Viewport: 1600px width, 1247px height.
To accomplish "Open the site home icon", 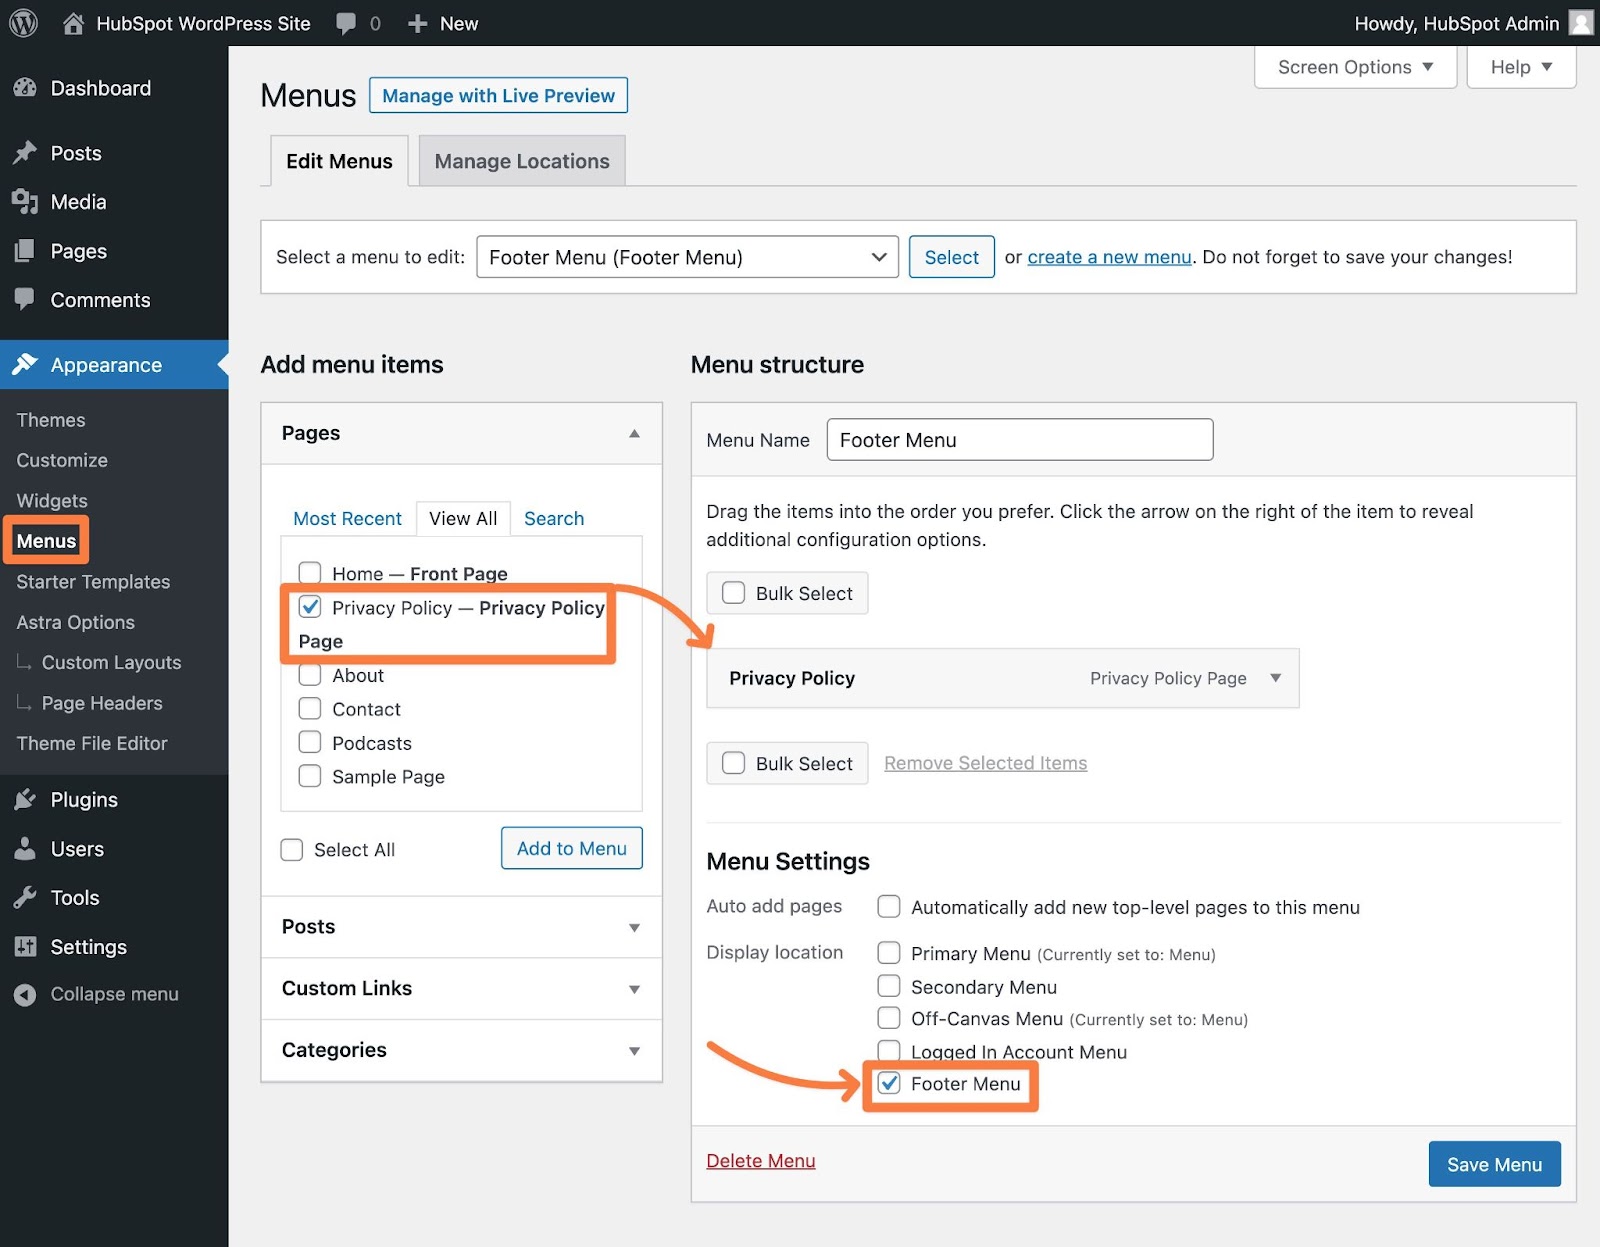I will coord(73,23).
